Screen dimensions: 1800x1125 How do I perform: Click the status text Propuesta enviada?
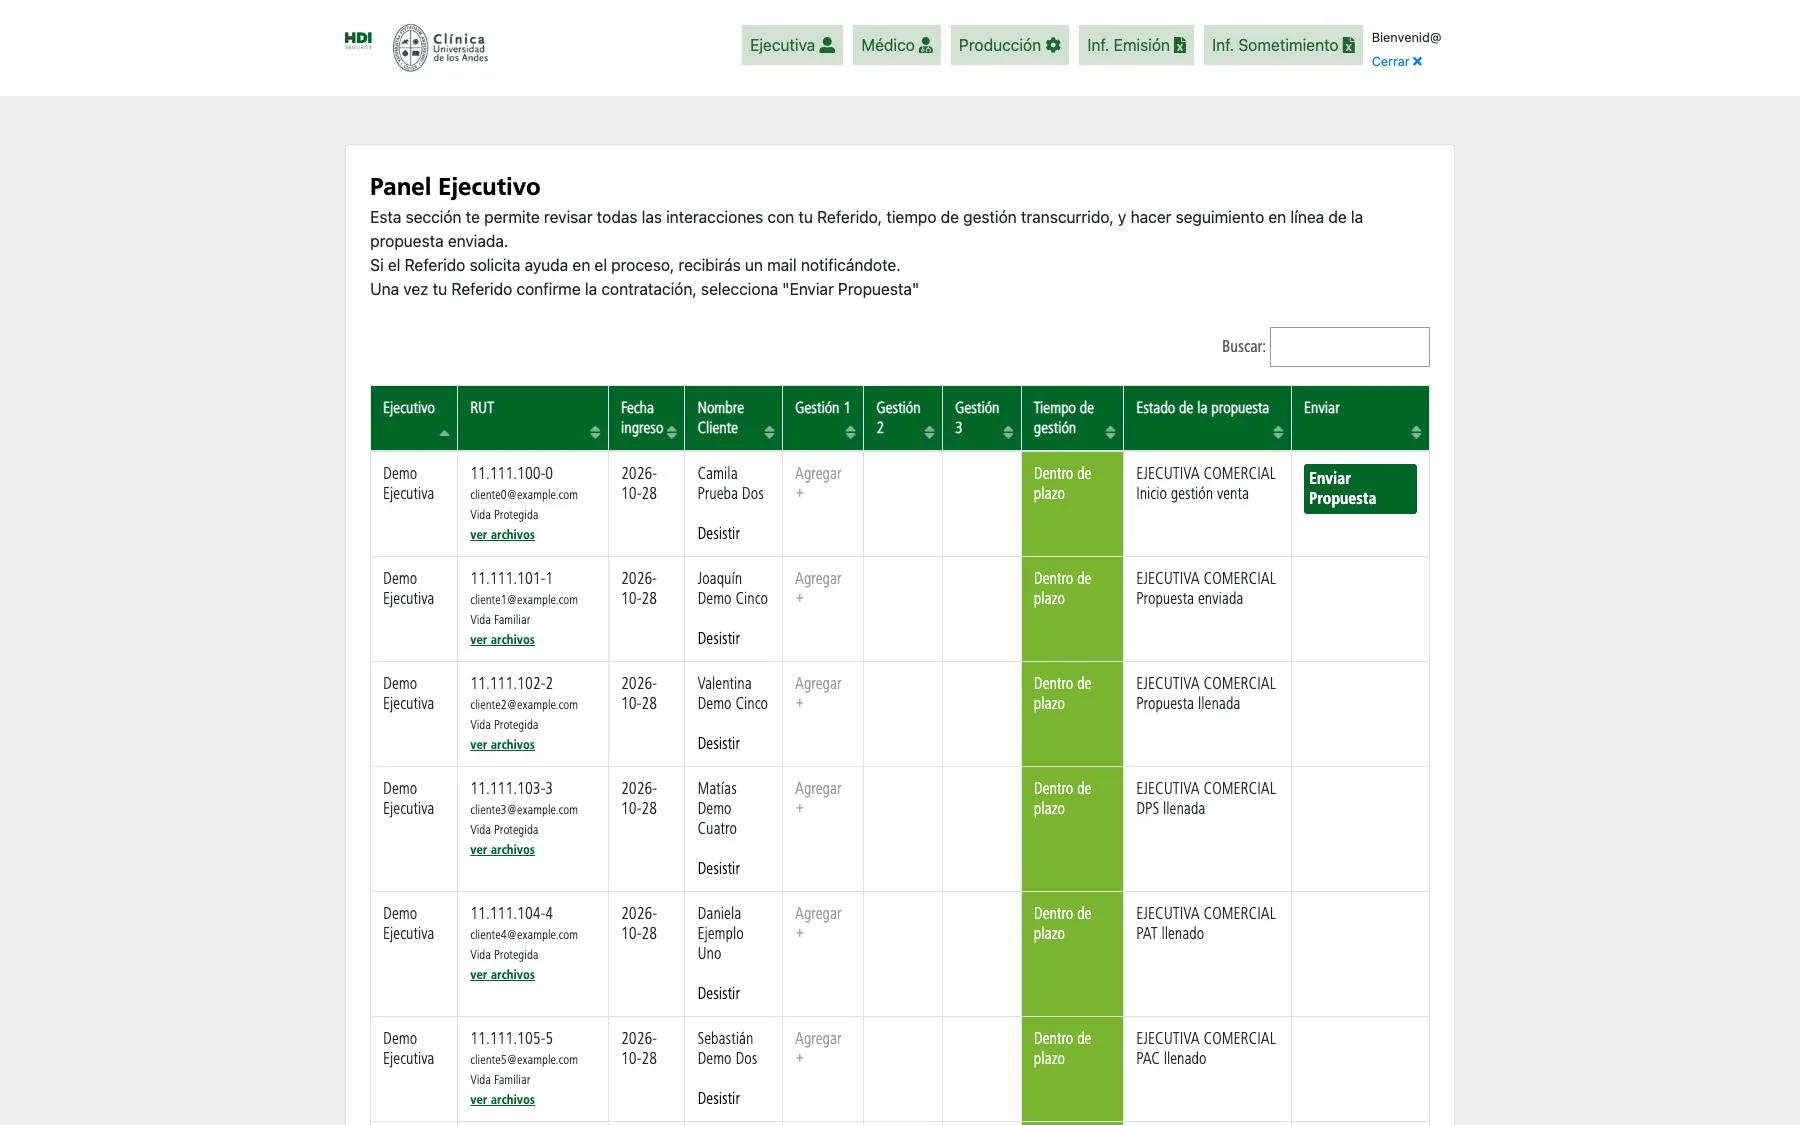(1189, 599)
